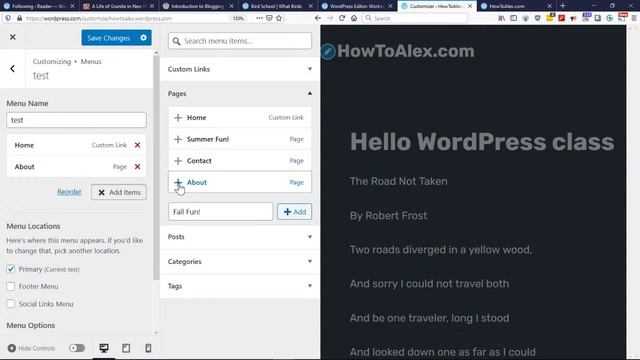Add the Summer Fun! page via plus icon
The image size is (640, 360).
[178, 139]
